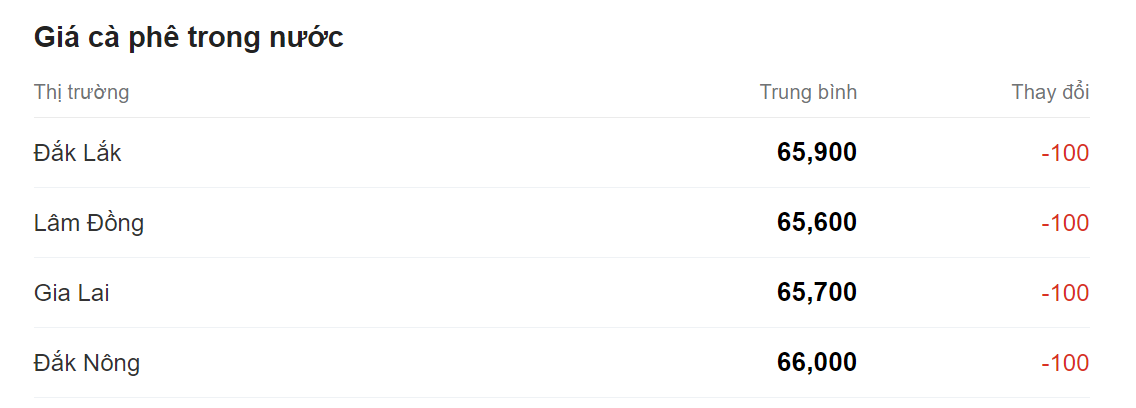Click the heading Giá cà phê trong nước
Screen dimensions: 1136x408
pos(189,38)
